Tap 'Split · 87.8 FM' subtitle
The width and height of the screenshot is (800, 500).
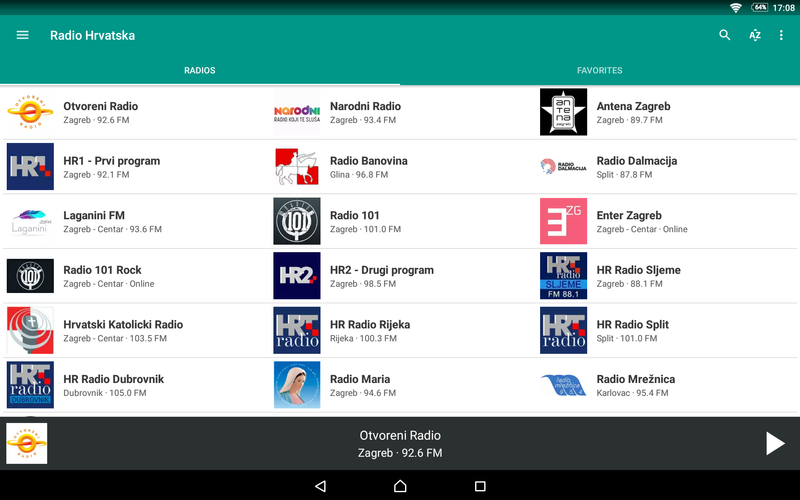624,174
